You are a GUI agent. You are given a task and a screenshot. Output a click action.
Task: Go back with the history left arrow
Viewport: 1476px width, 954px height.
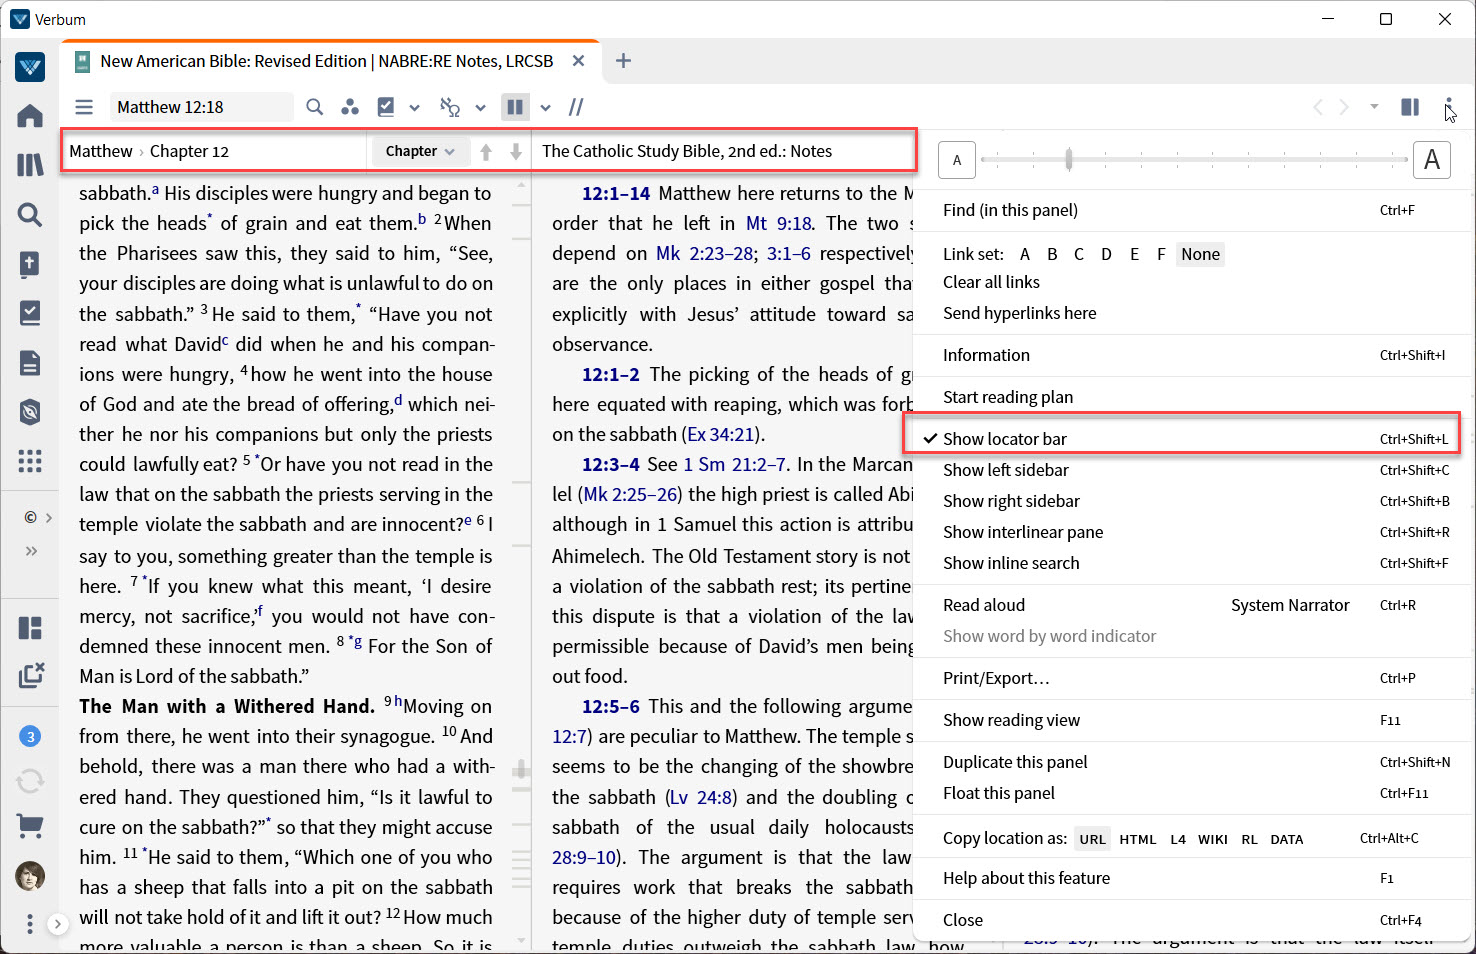coord(1318,107)
